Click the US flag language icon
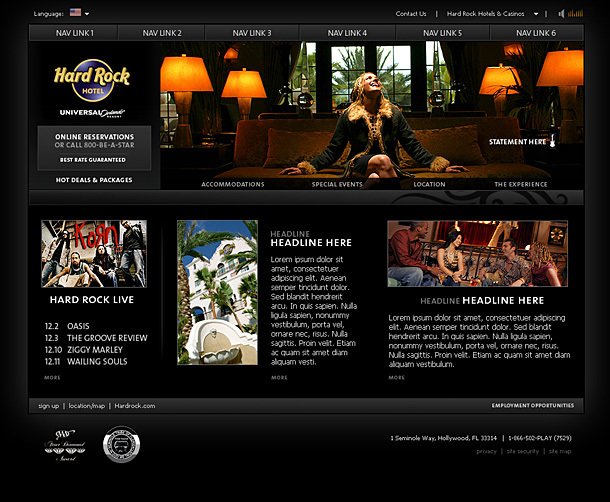 click(x=75, y=12)
